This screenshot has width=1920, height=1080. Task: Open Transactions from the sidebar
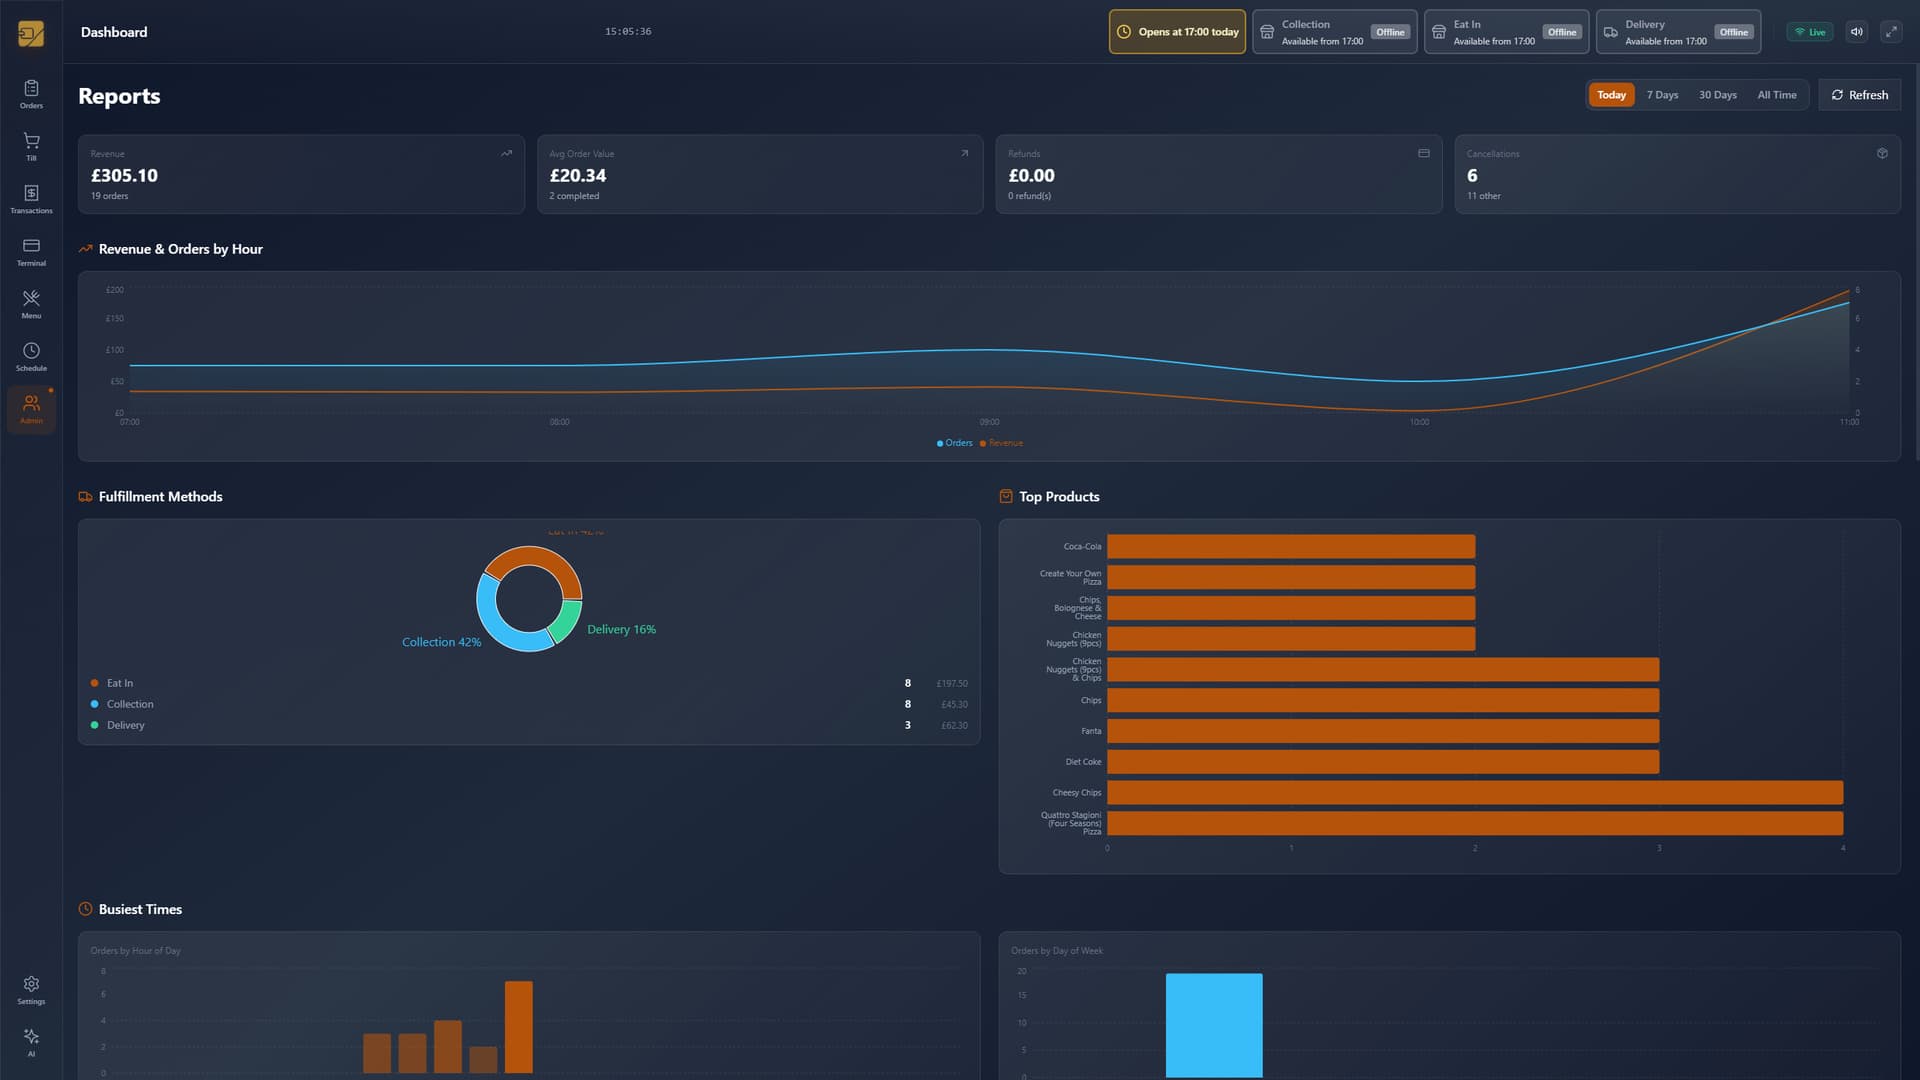(x=31, y=198)
